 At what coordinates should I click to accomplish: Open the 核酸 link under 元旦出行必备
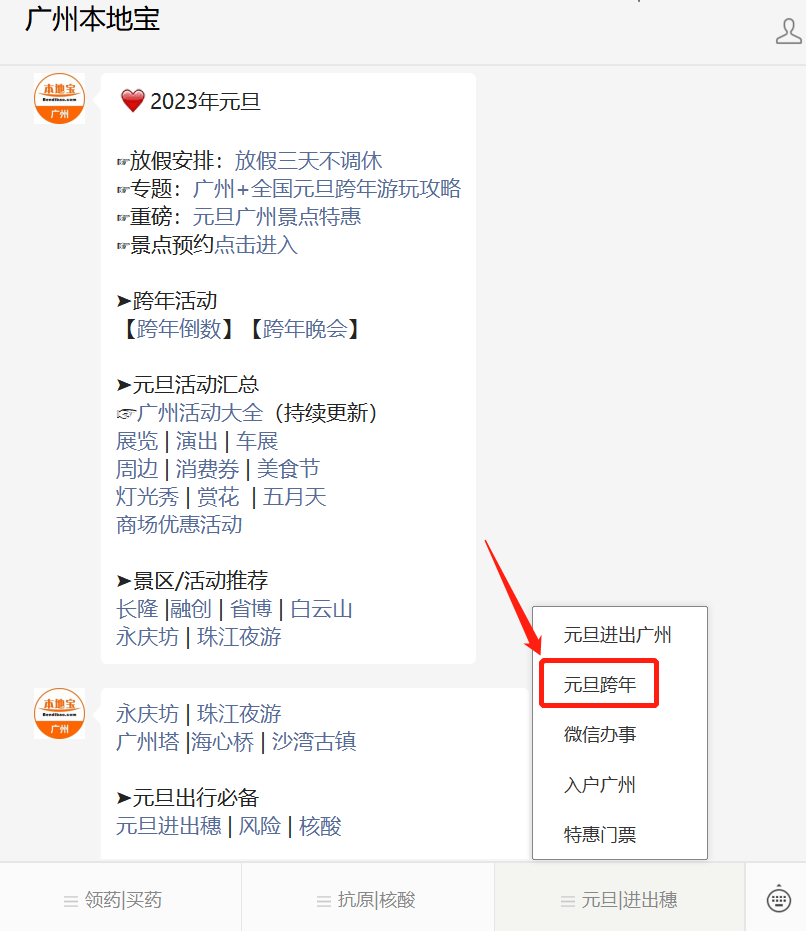click(320, 826)
